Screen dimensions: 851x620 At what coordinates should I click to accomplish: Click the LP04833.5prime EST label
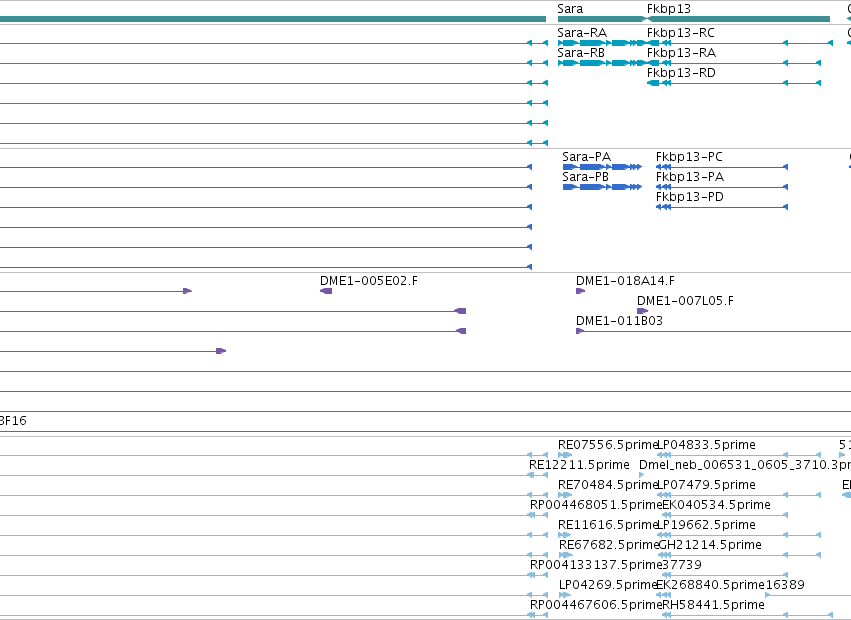(x=706, y=445)
